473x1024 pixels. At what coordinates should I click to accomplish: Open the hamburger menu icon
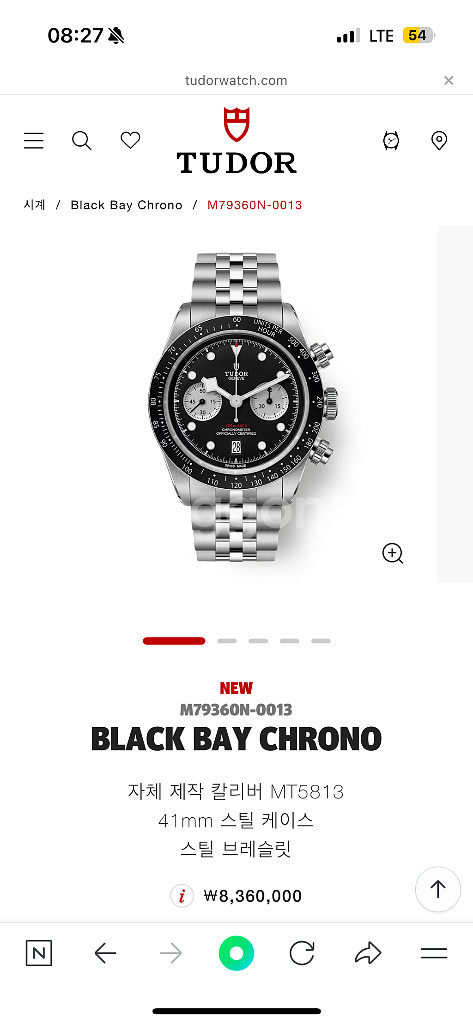(x=34, y=140)
